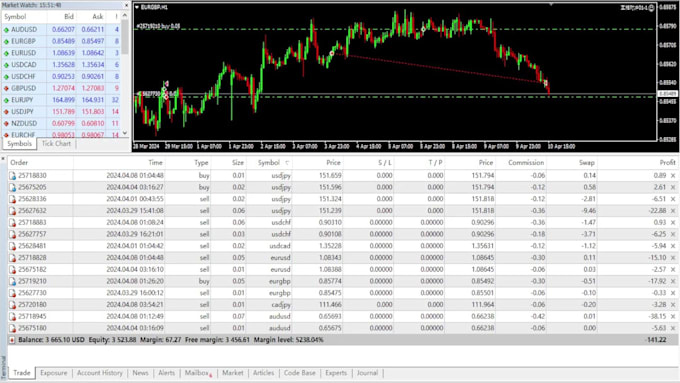Click the current price tag on chart scale

pos(667,94)
